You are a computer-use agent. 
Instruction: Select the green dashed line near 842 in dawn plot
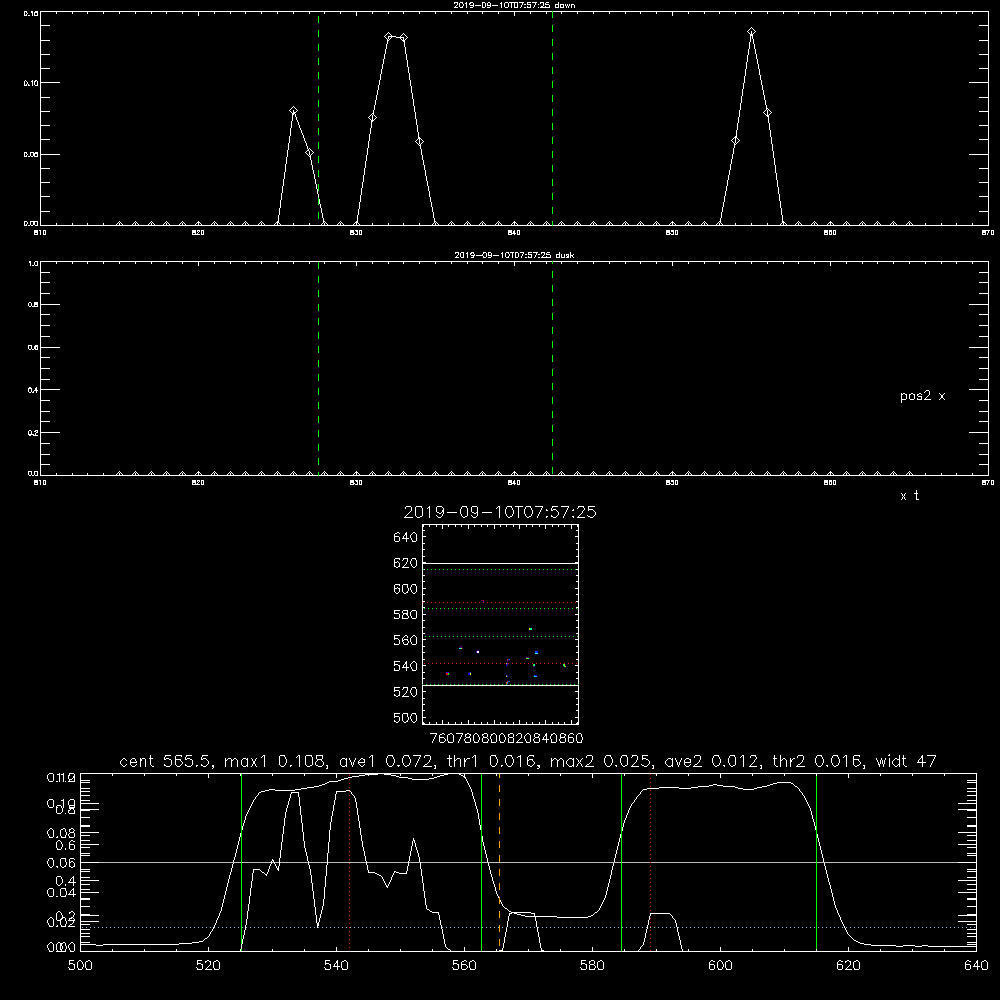(552, 118)
